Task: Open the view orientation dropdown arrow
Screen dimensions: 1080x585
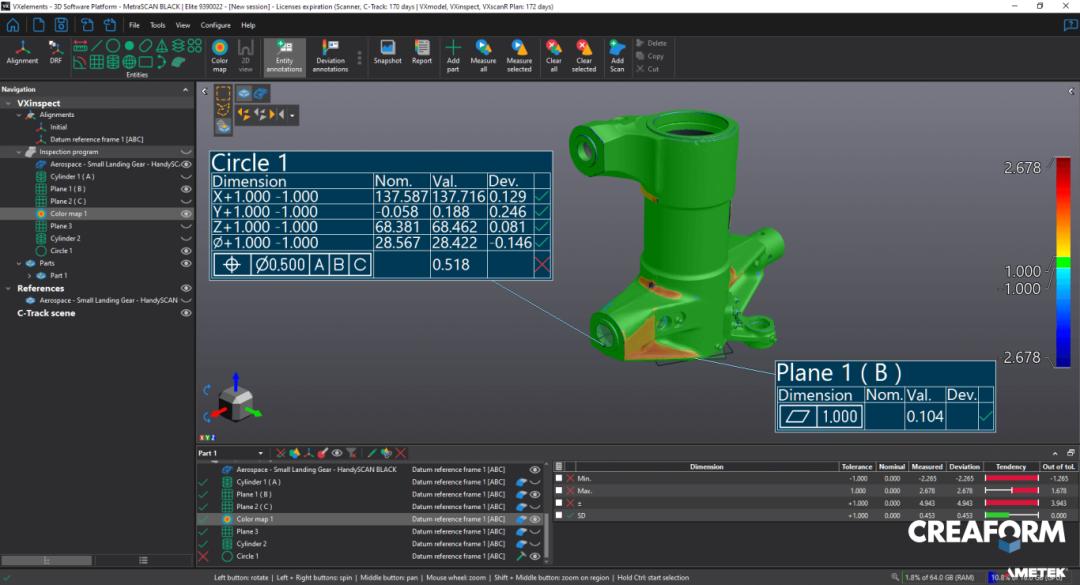Action: pos(292,115)
